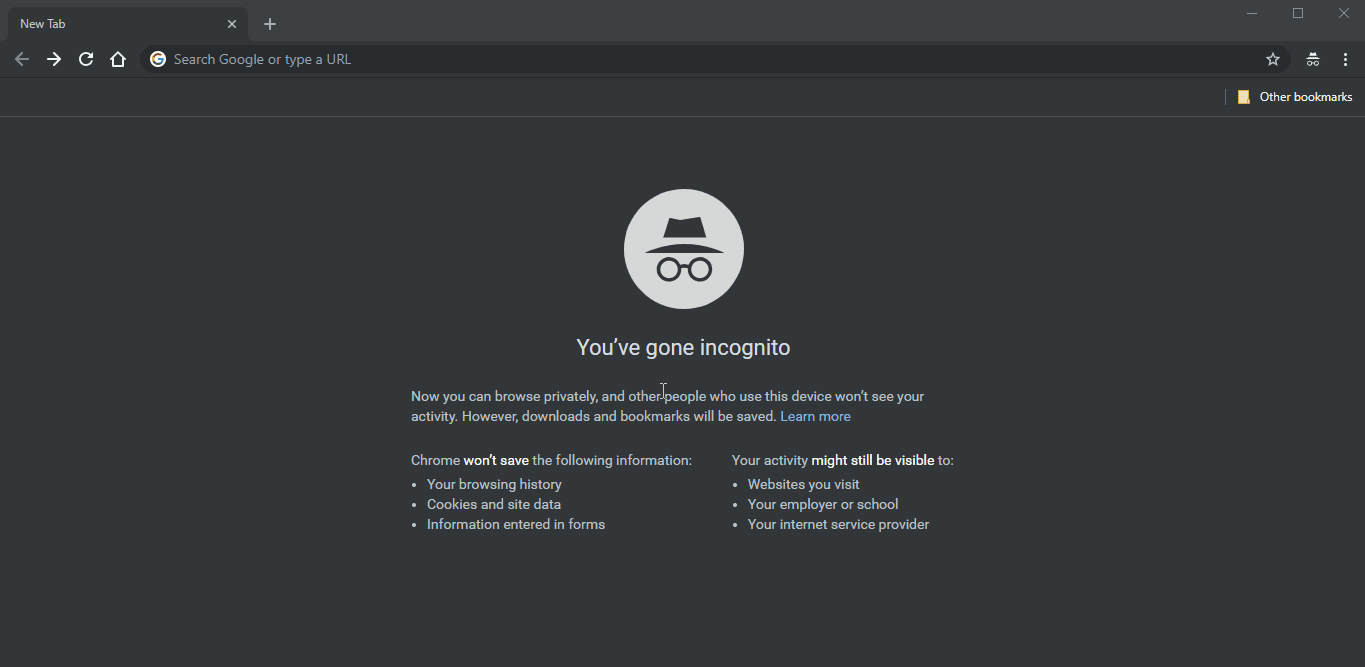
Task: Click the "Websites you visit" list item
Action: 803,484
